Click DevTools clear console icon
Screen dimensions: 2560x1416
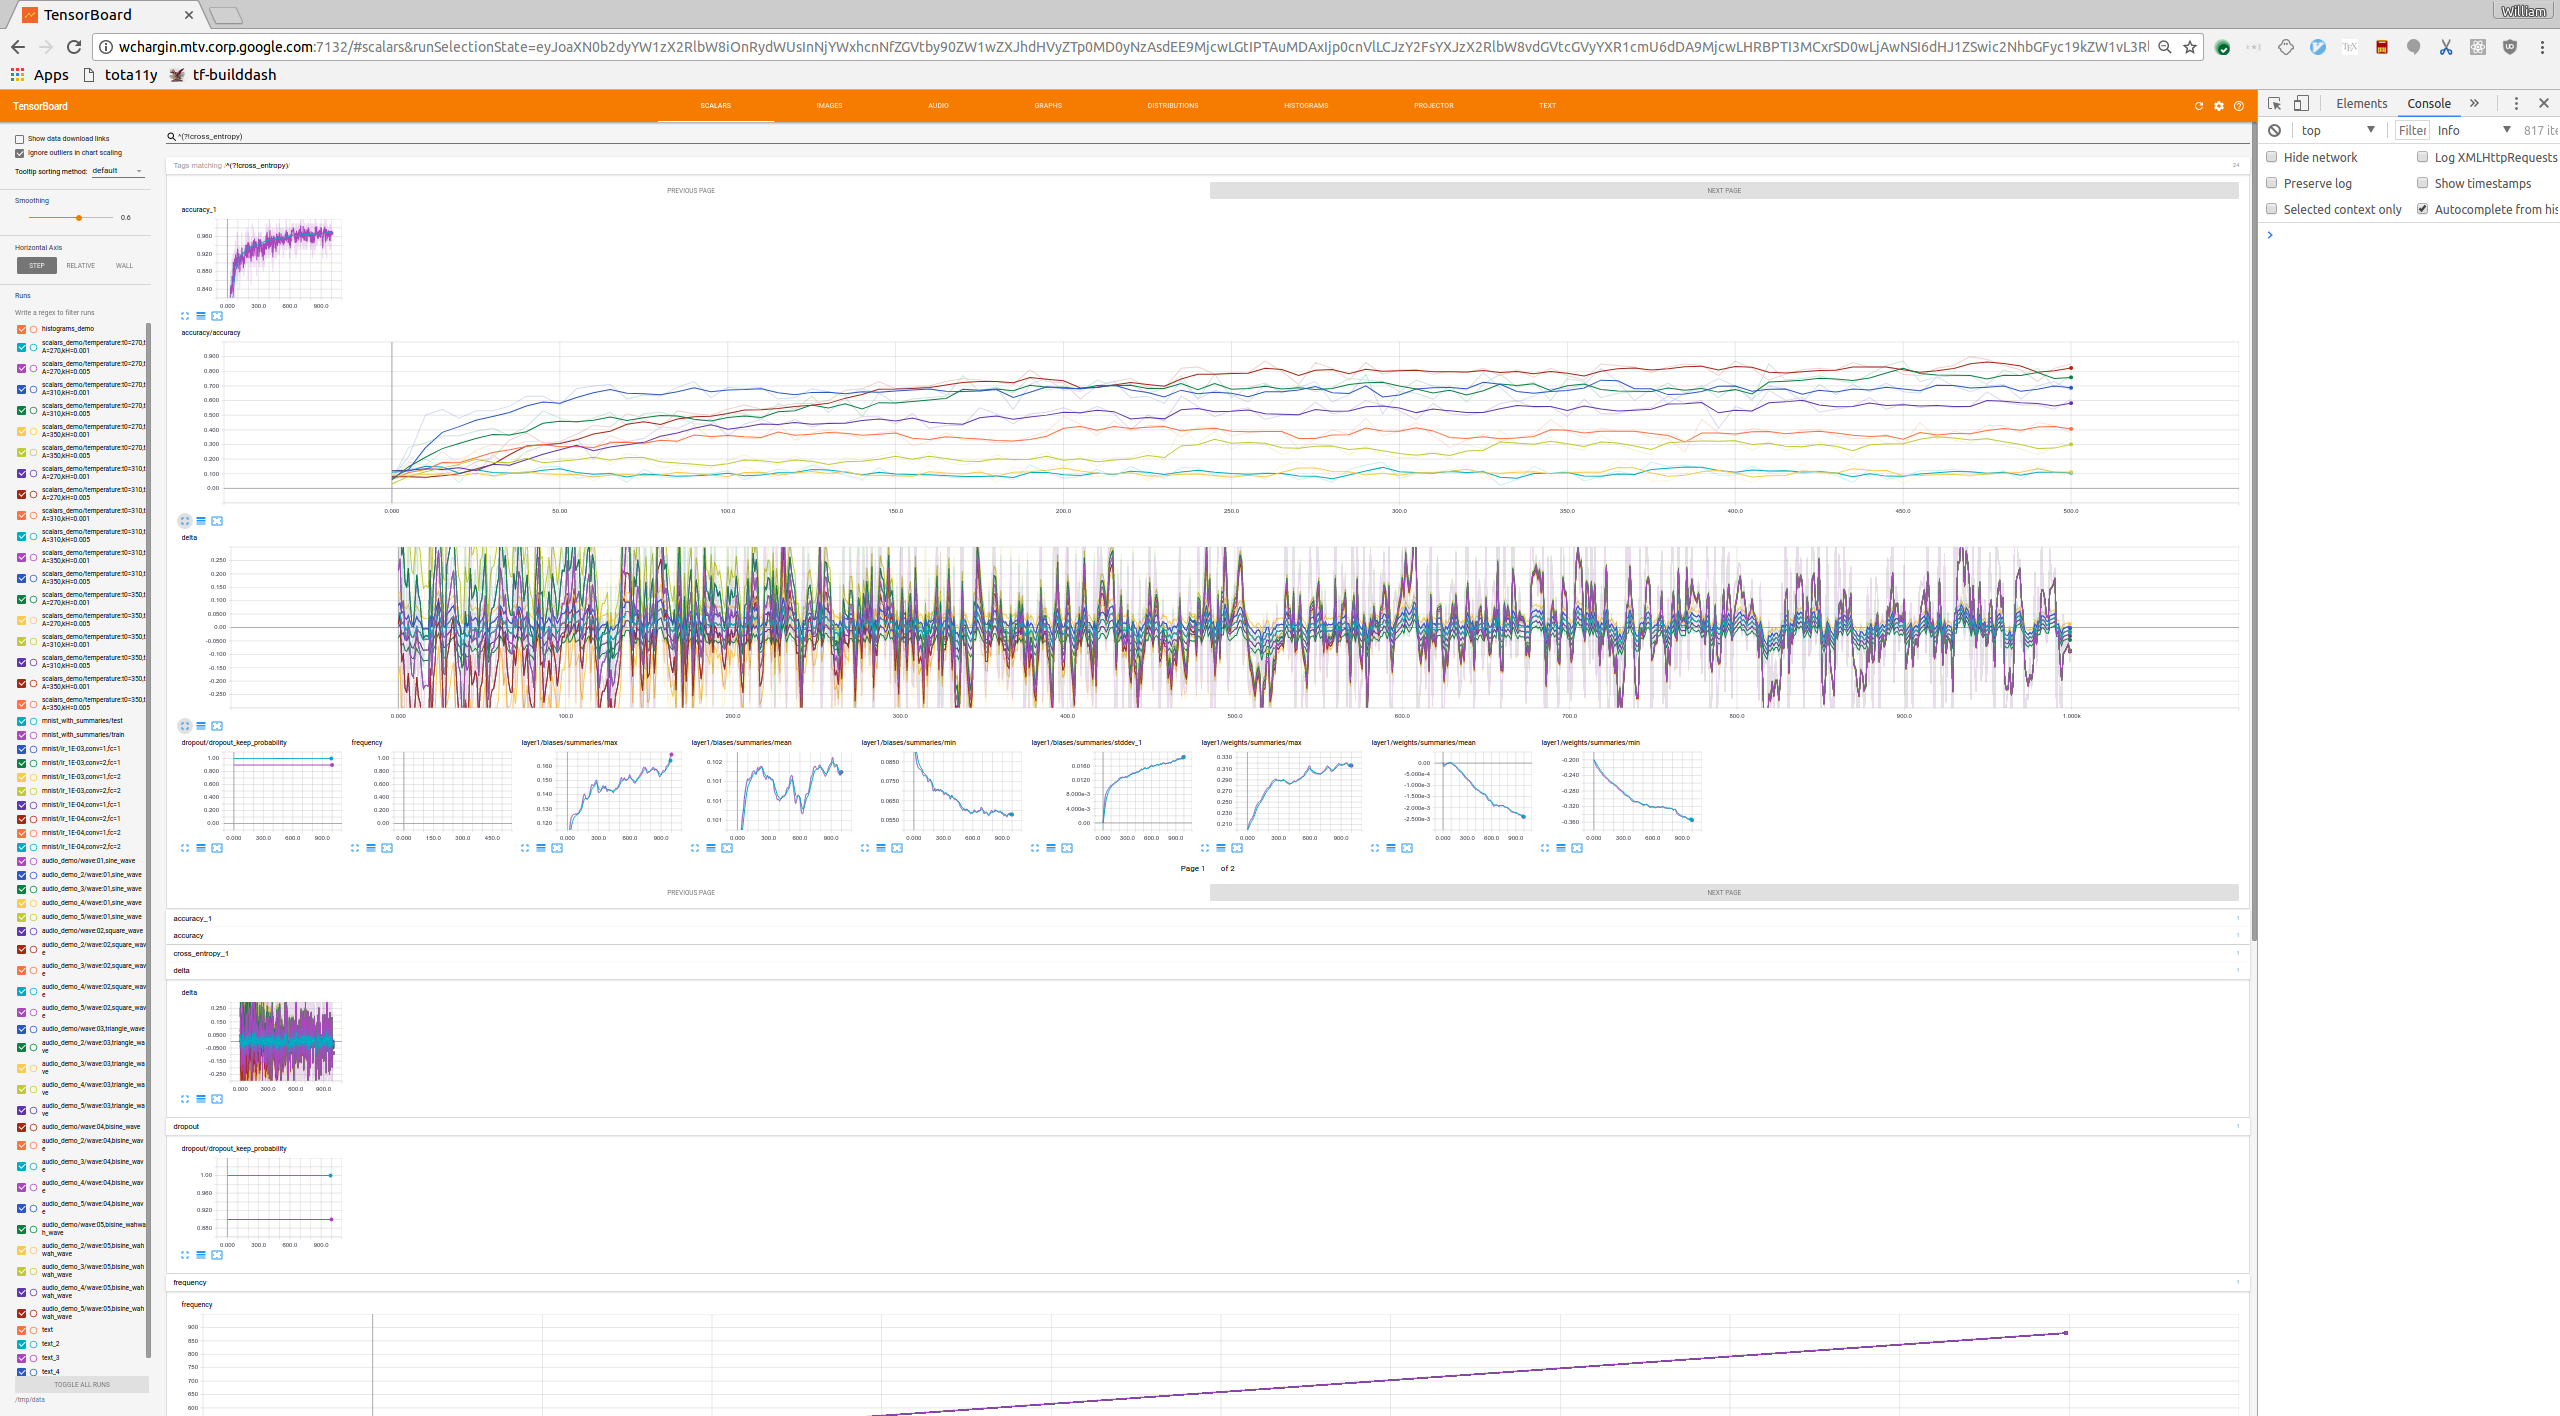coord(2274,131)
